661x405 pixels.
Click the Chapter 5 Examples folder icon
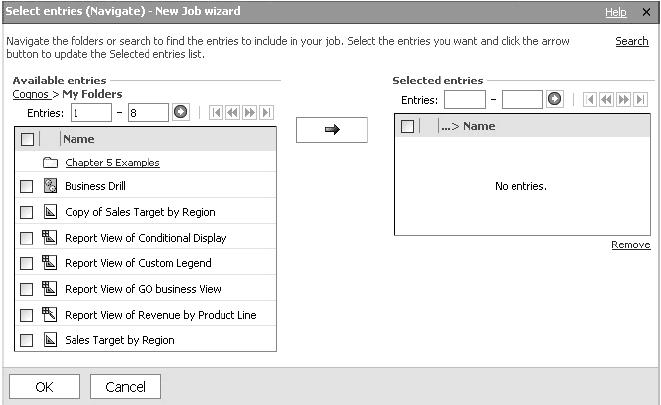point(50,162)
